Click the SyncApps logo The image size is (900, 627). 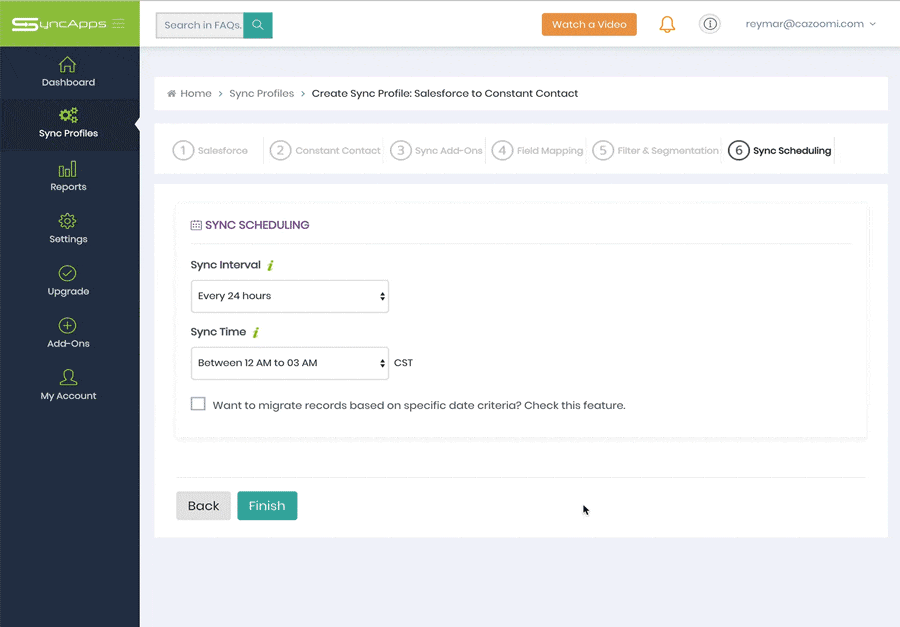click(x=59, y=24)
